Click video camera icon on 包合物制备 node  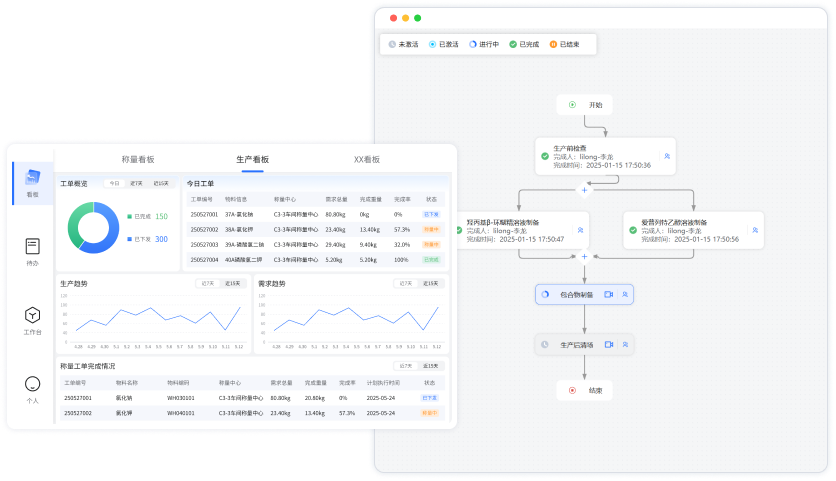608,295
